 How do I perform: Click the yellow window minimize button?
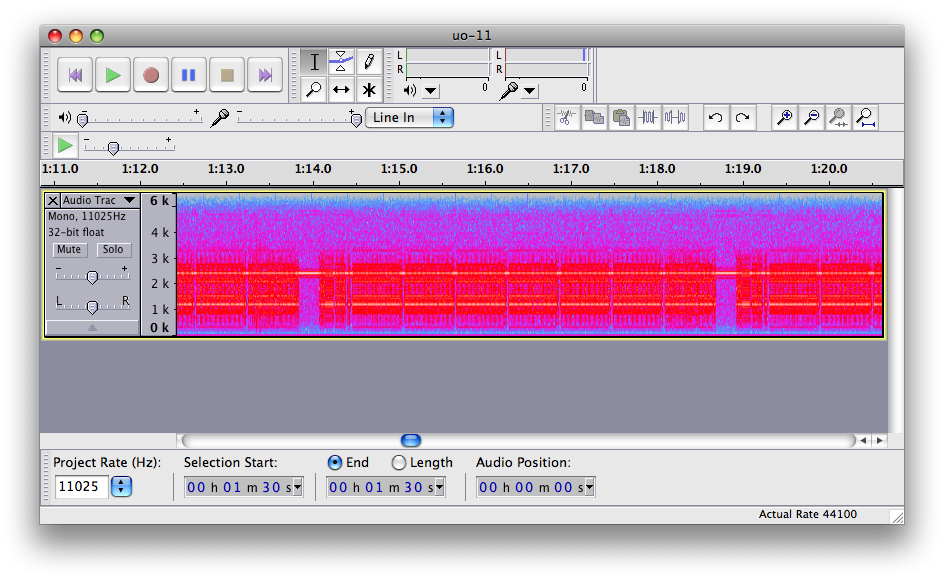pyautogui.click(x=76, y=36)
